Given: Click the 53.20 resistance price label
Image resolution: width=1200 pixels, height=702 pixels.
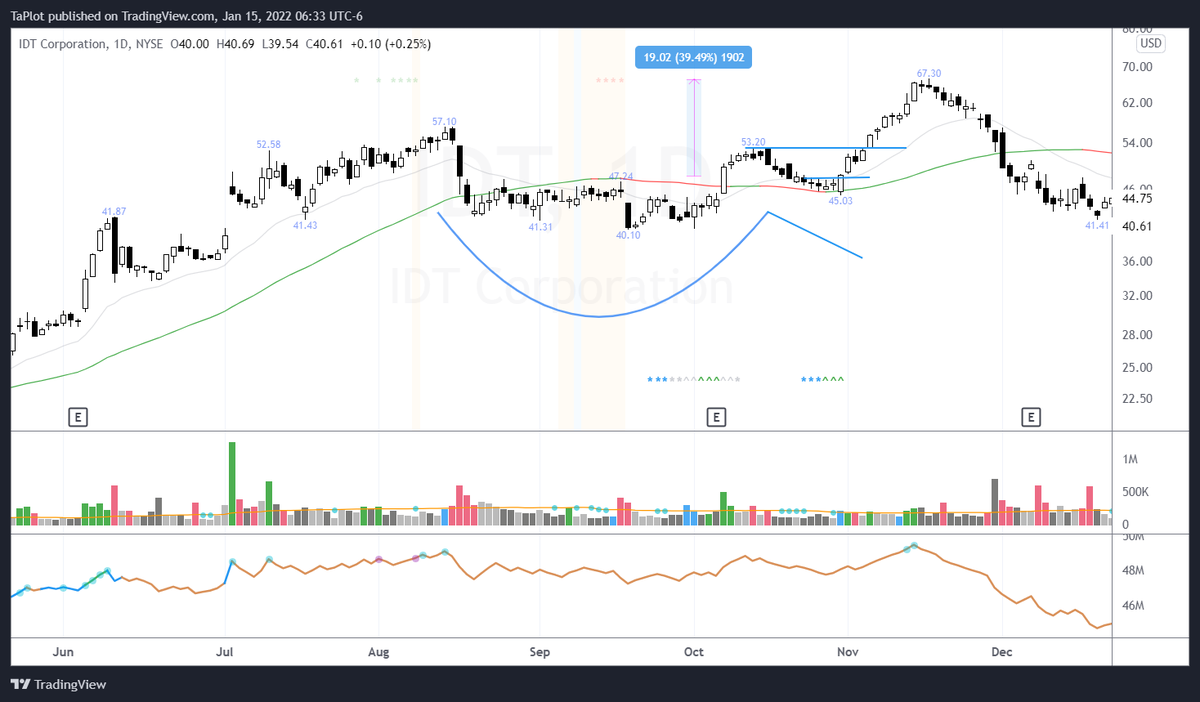Looking at the screenshot, I should click(754, 142).
